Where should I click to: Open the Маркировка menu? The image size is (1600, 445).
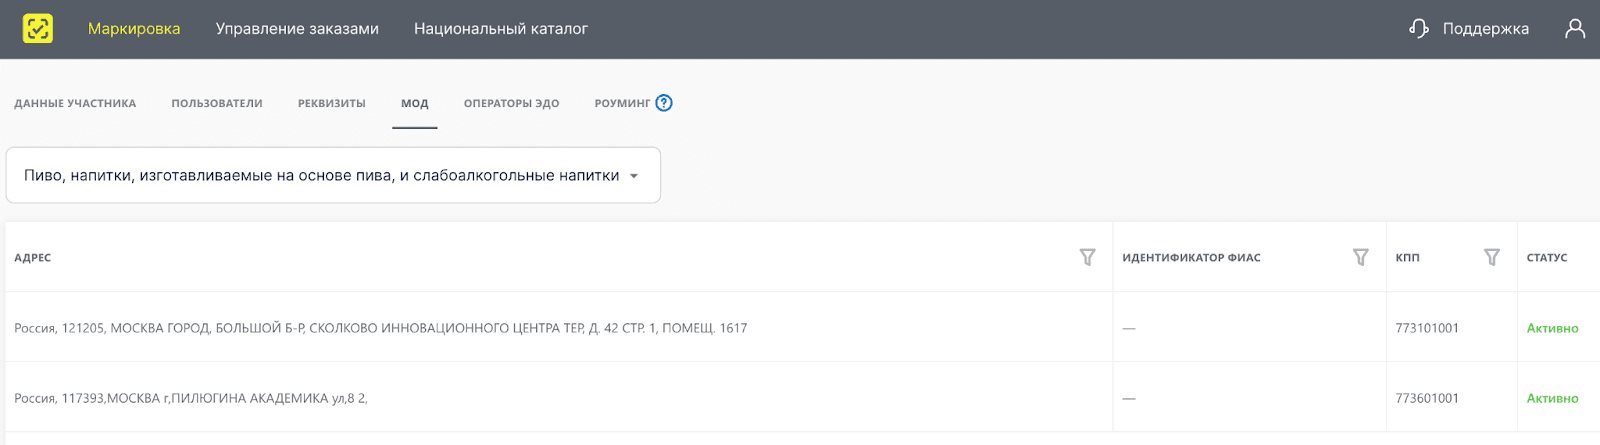(134, 29)
